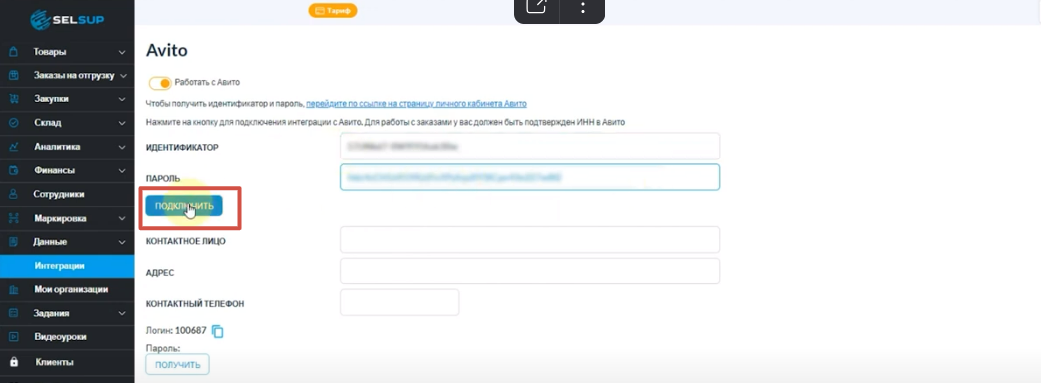The image size is (1041, 383).
Task: Expand the Товары menu chevron
Action: [121, 52]
